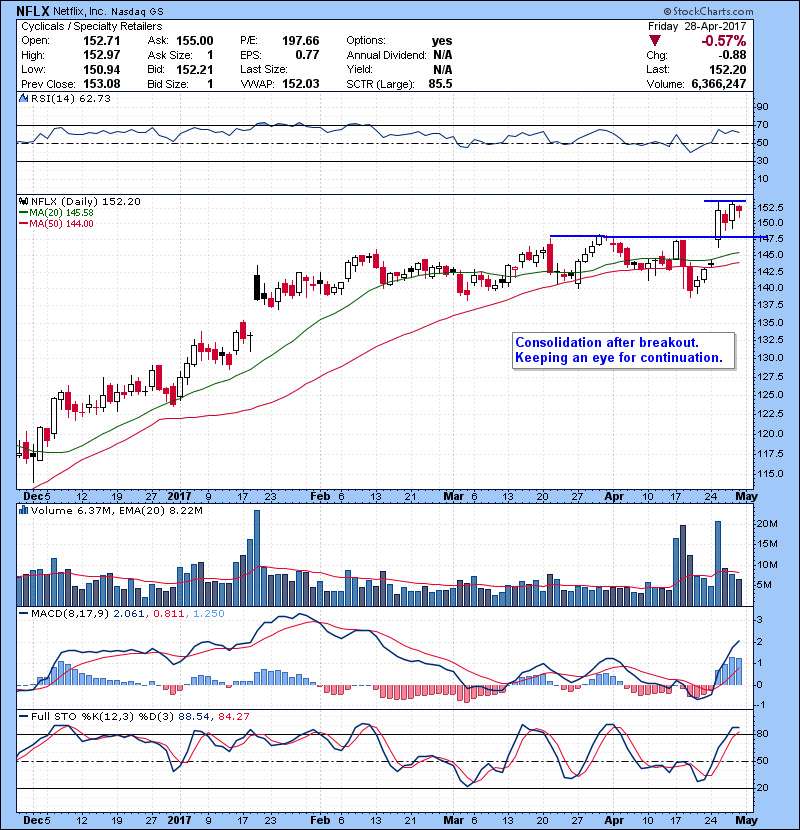Click the Full STO legend line marker
Viewport: 800px width, 830px height.
point(23,716)
